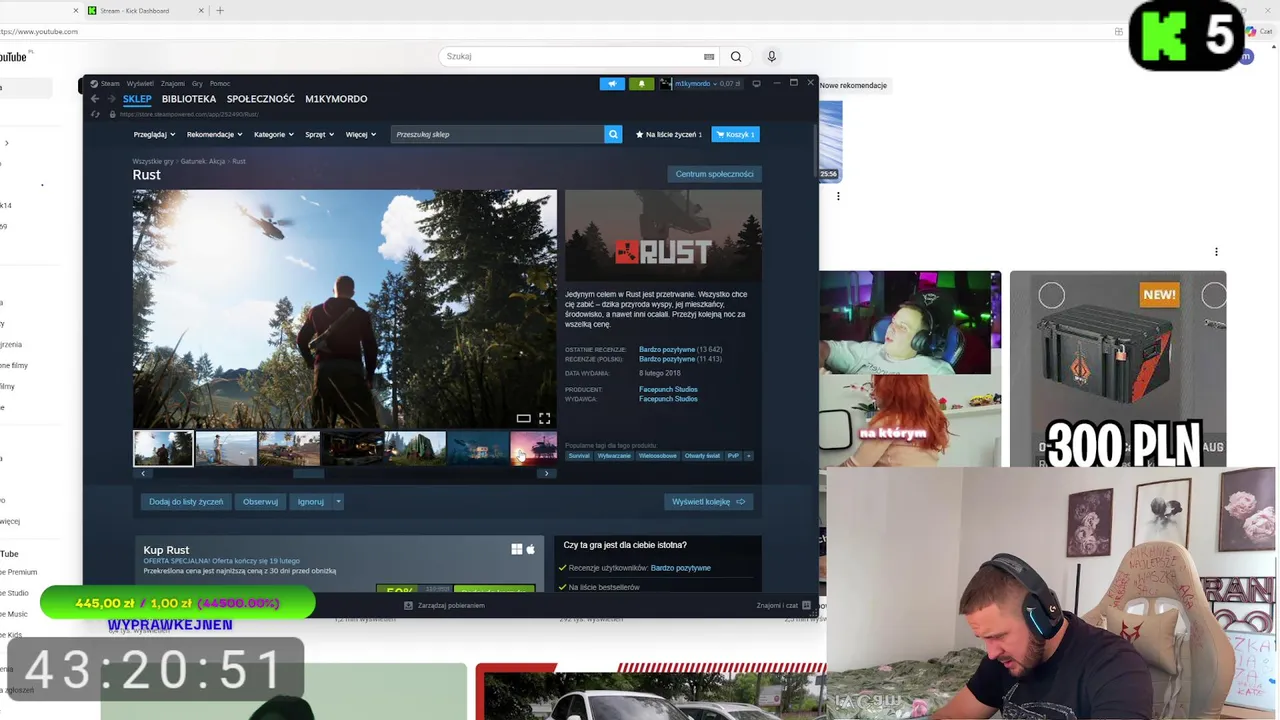Open the three-dot menu near the 300 PLN ad
Image resolution: width=1280 pixels, height=720 pixels.
(1216, 252)
